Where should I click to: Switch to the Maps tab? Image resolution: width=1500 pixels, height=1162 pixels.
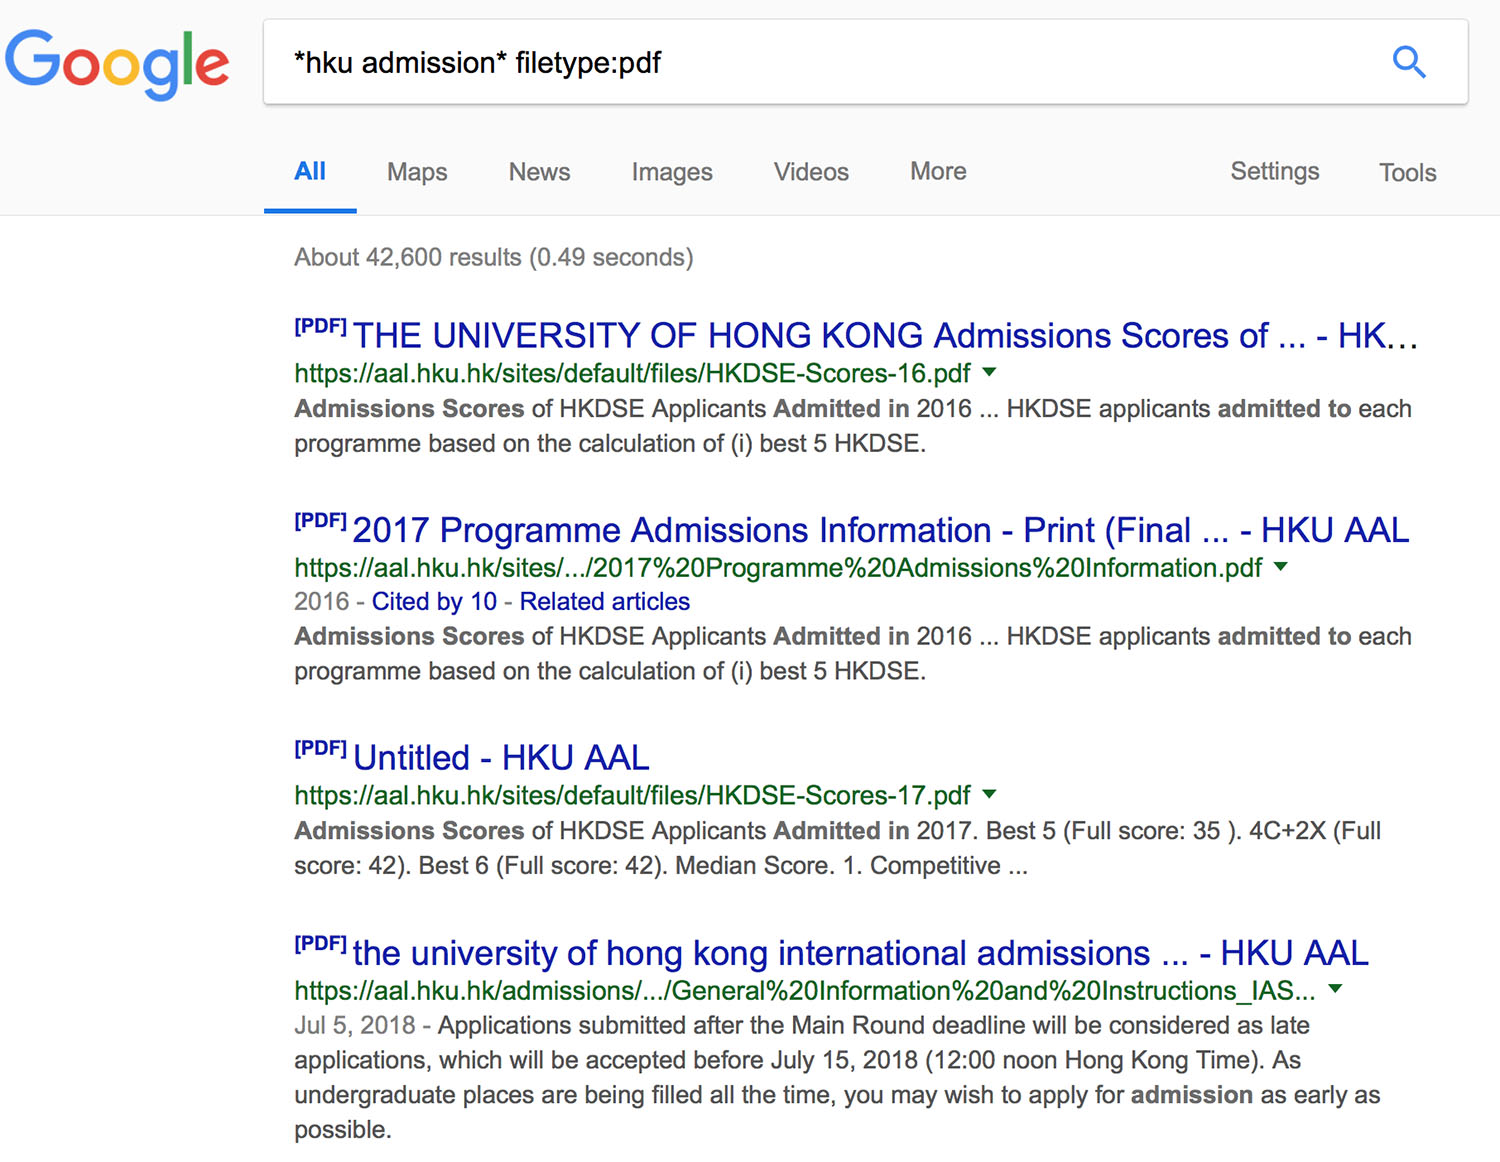click(x=417, y=172)
